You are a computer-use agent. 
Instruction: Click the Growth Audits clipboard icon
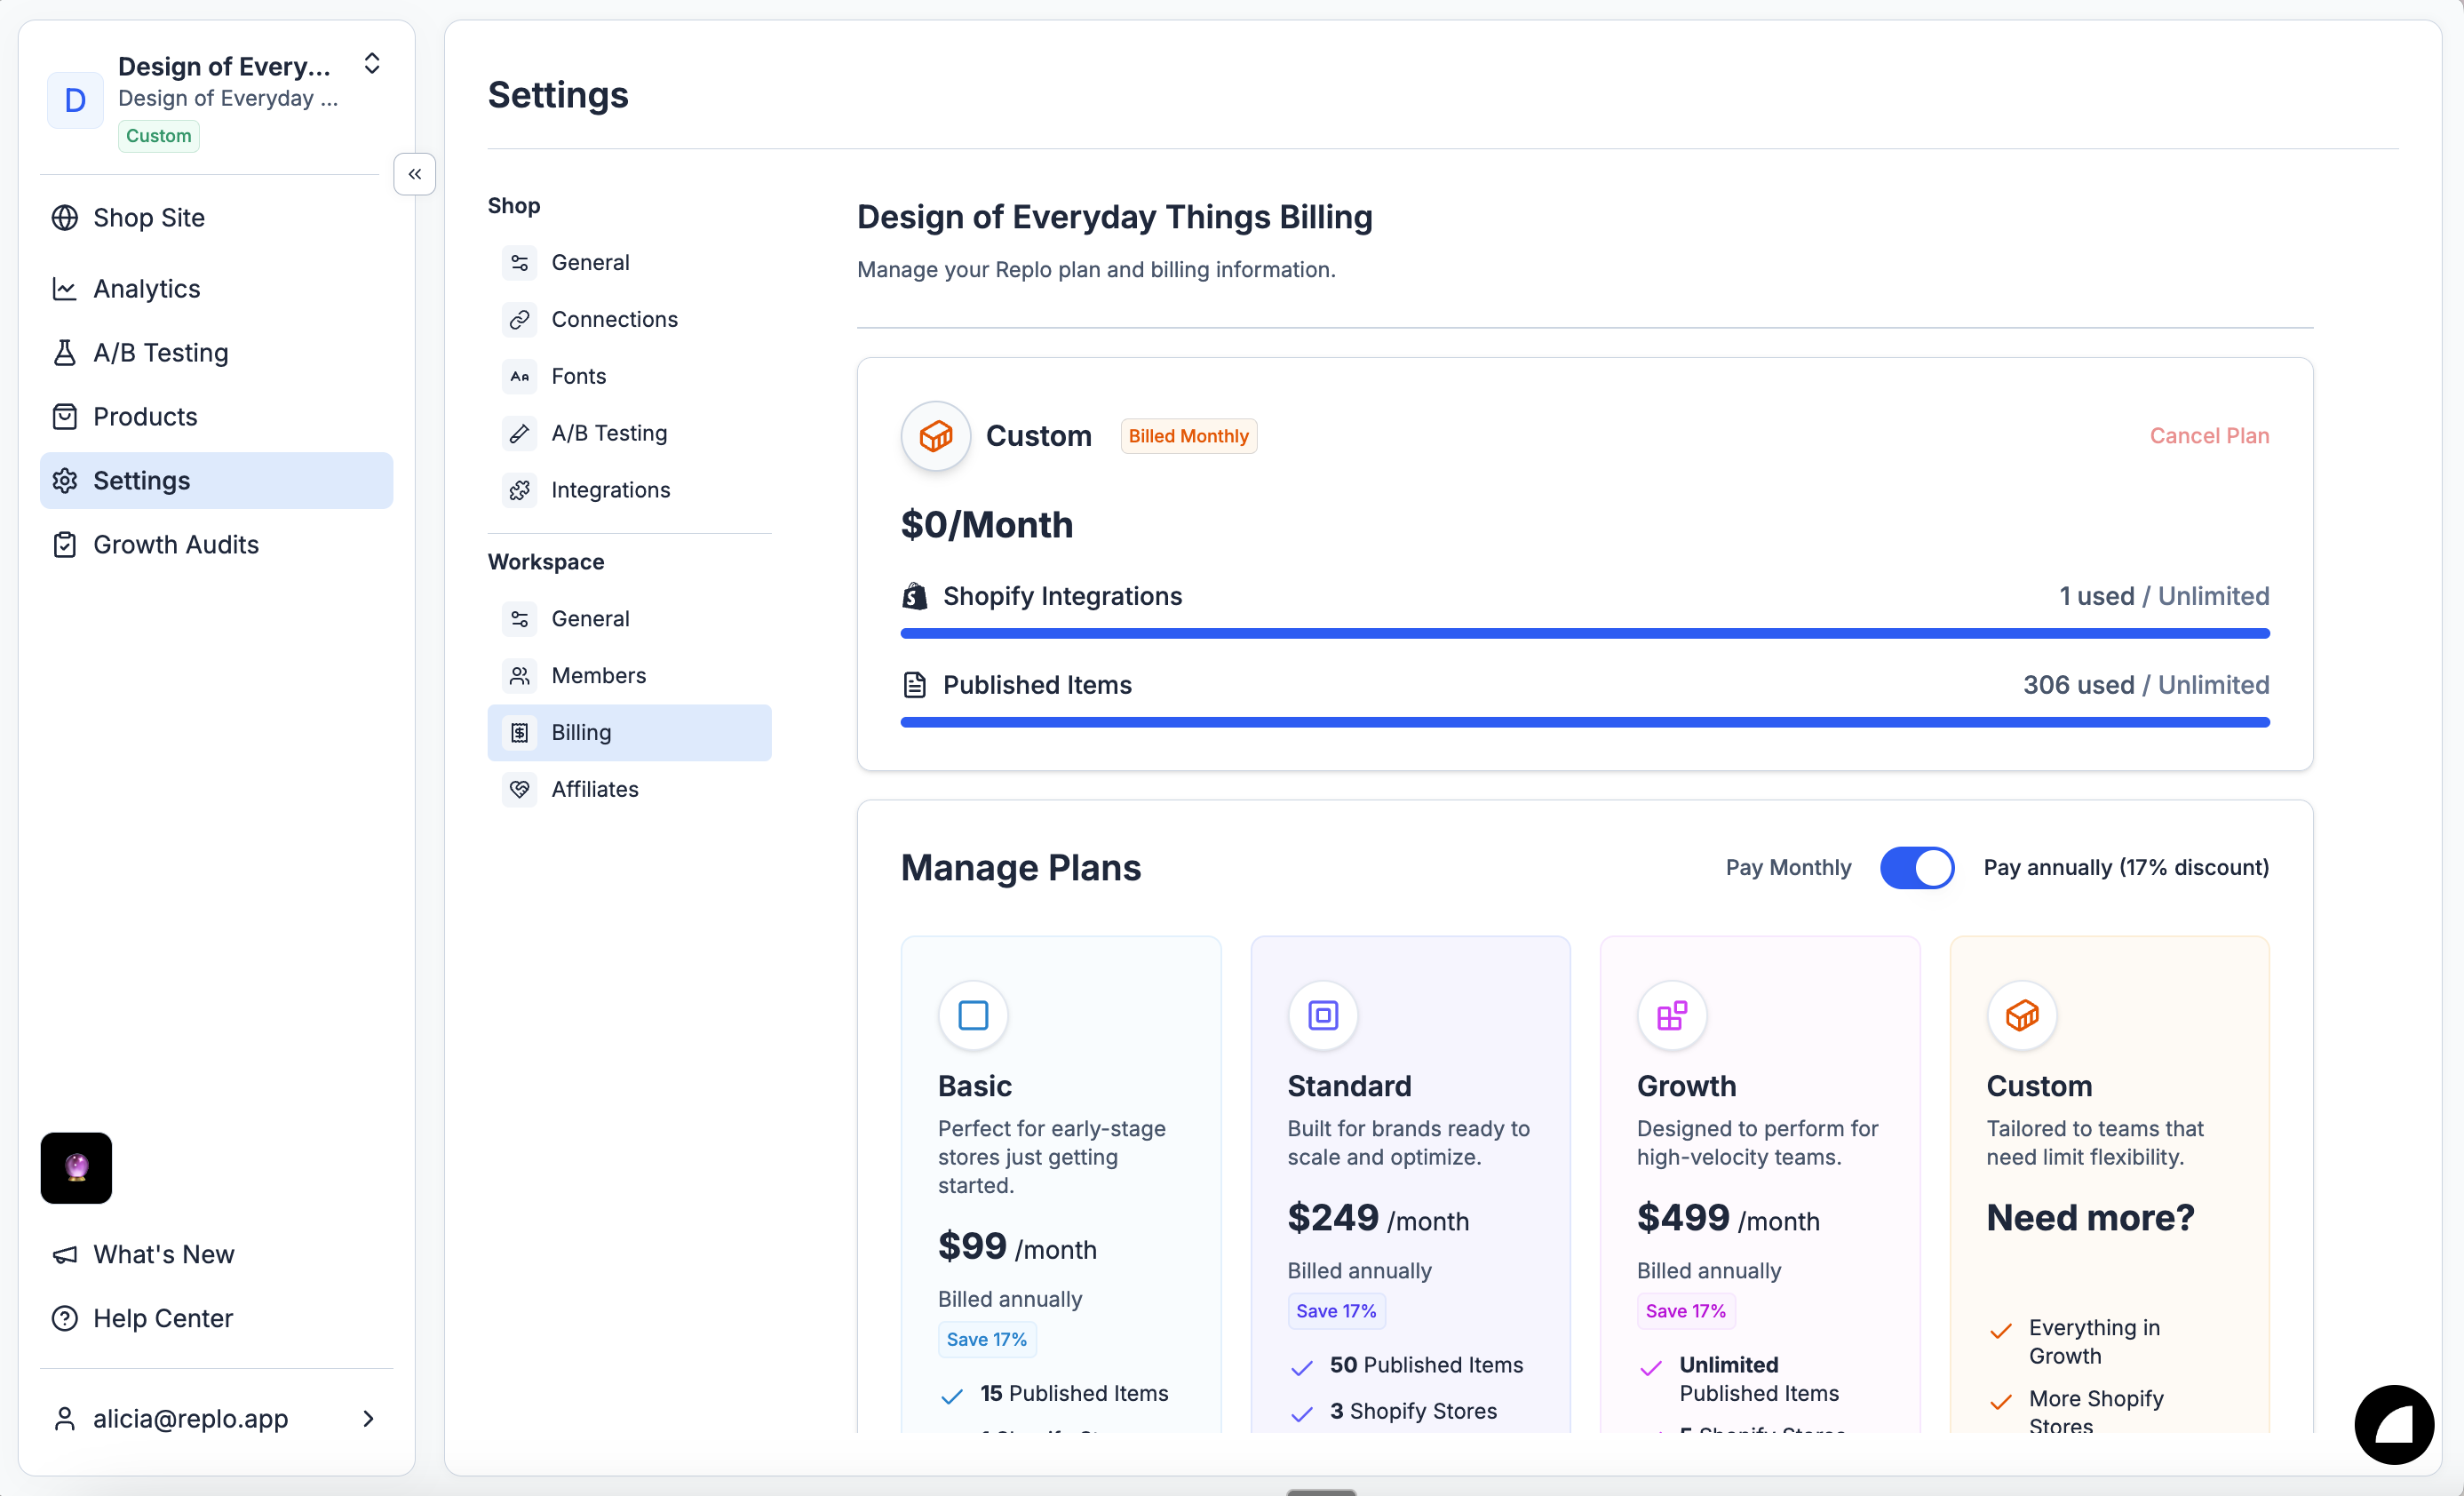pos(65,545)
